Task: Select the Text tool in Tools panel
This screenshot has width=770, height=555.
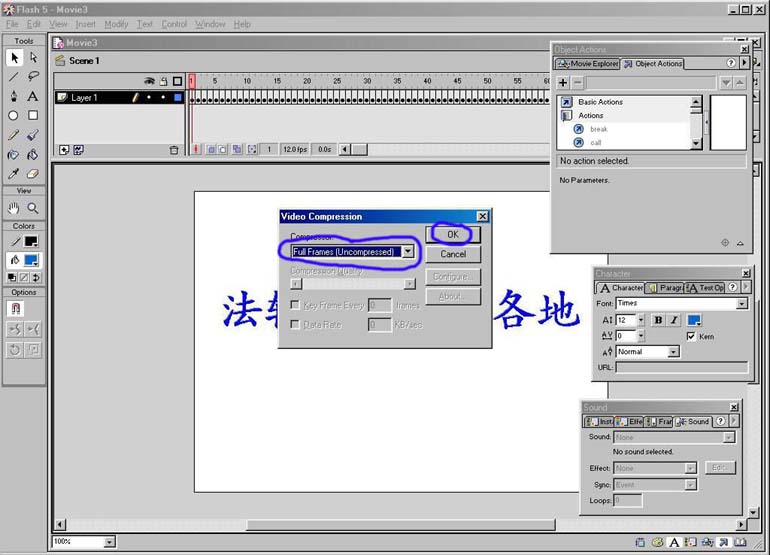Action: pos(33,97)
